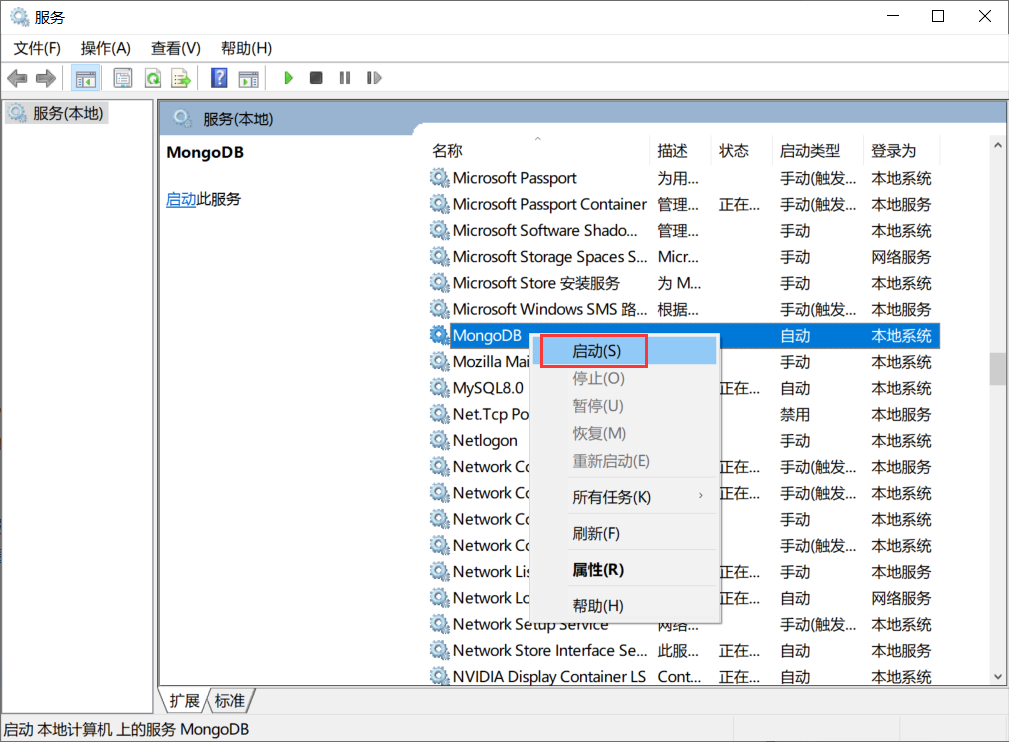This screenshot has height=742, width=1009.
Task: Click gear icon of NVIDIA Display Container LS
Action: [440, 676]
